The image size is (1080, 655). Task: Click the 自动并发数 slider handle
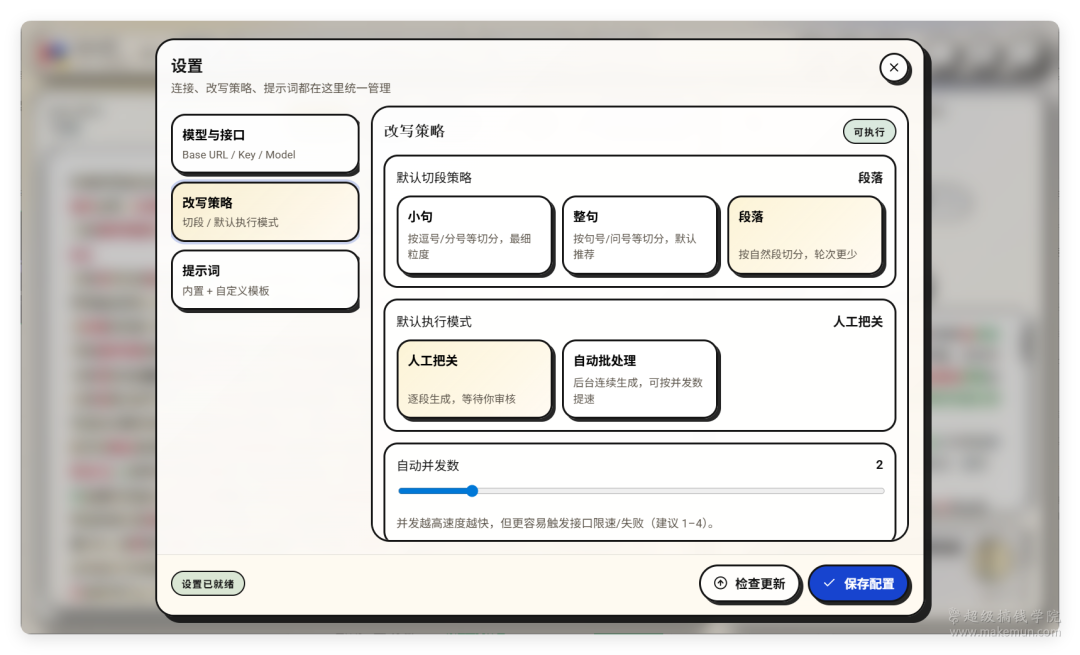pyautogui.click(x=472, y=491)
